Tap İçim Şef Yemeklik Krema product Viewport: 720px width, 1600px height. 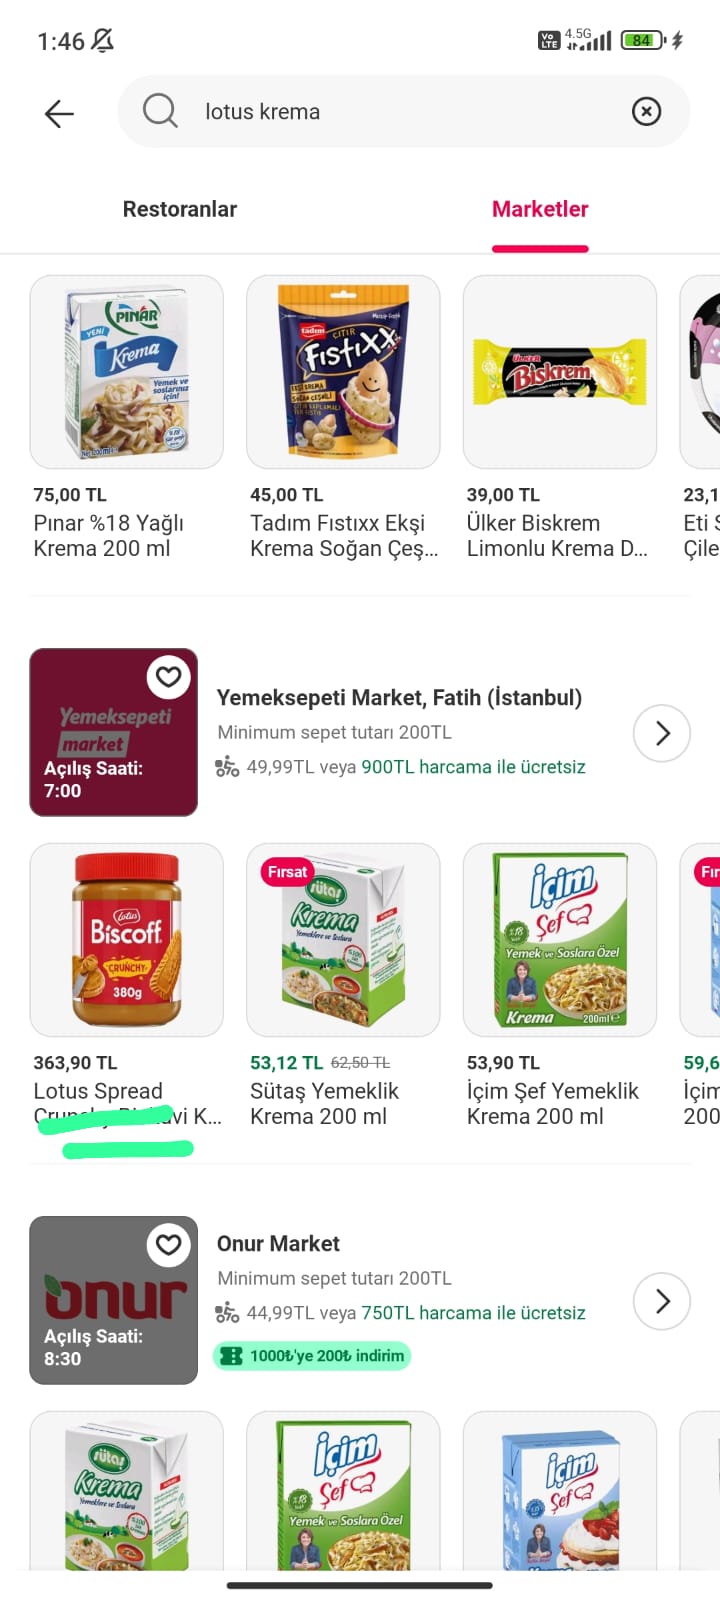click(559, 940)
